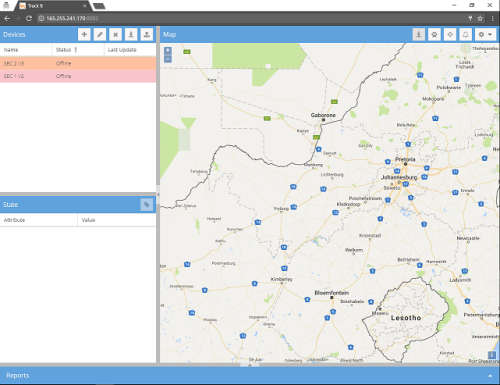This screenshot has width=500, height=385.
Task: Sort devices by Name column
Action: [x=26, y=50]
